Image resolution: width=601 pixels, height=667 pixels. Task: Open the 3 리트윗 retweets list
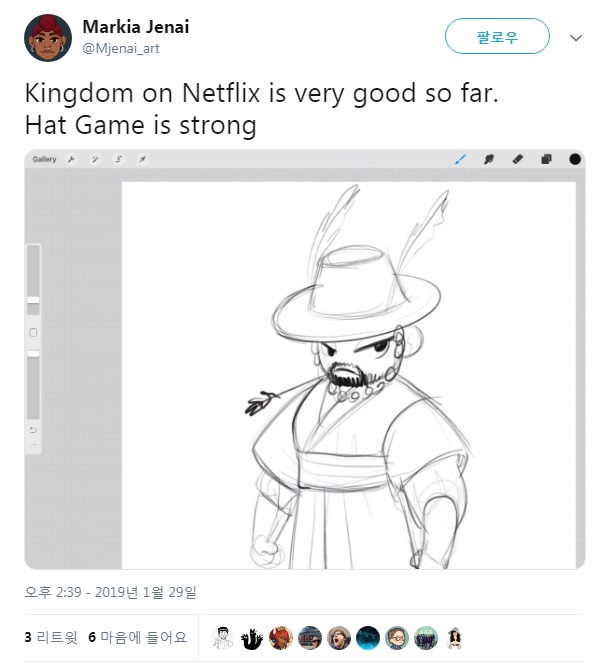pos(51,637)
